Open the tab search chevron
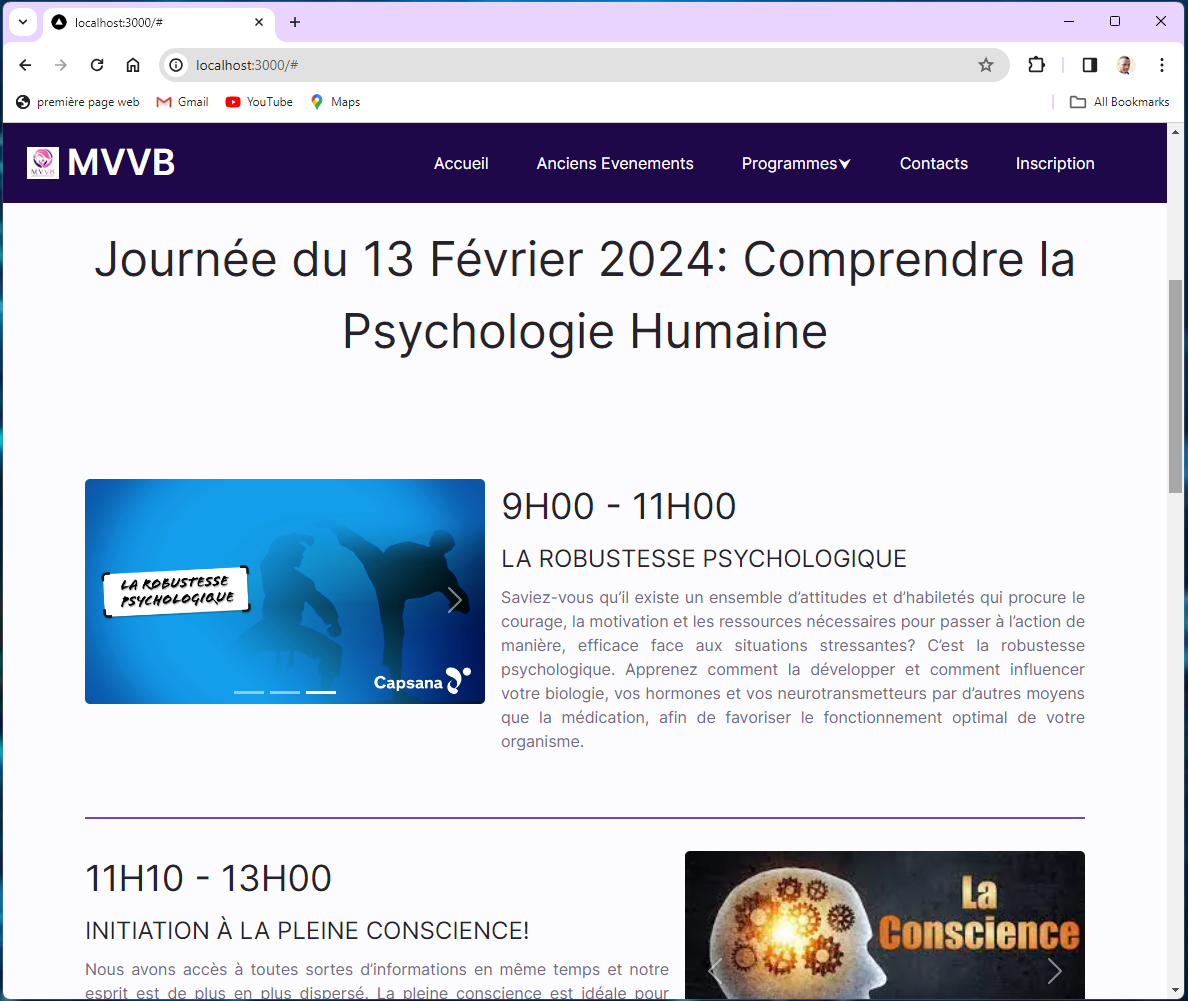Viewport: 1188px width, 1001px height. 23,22
